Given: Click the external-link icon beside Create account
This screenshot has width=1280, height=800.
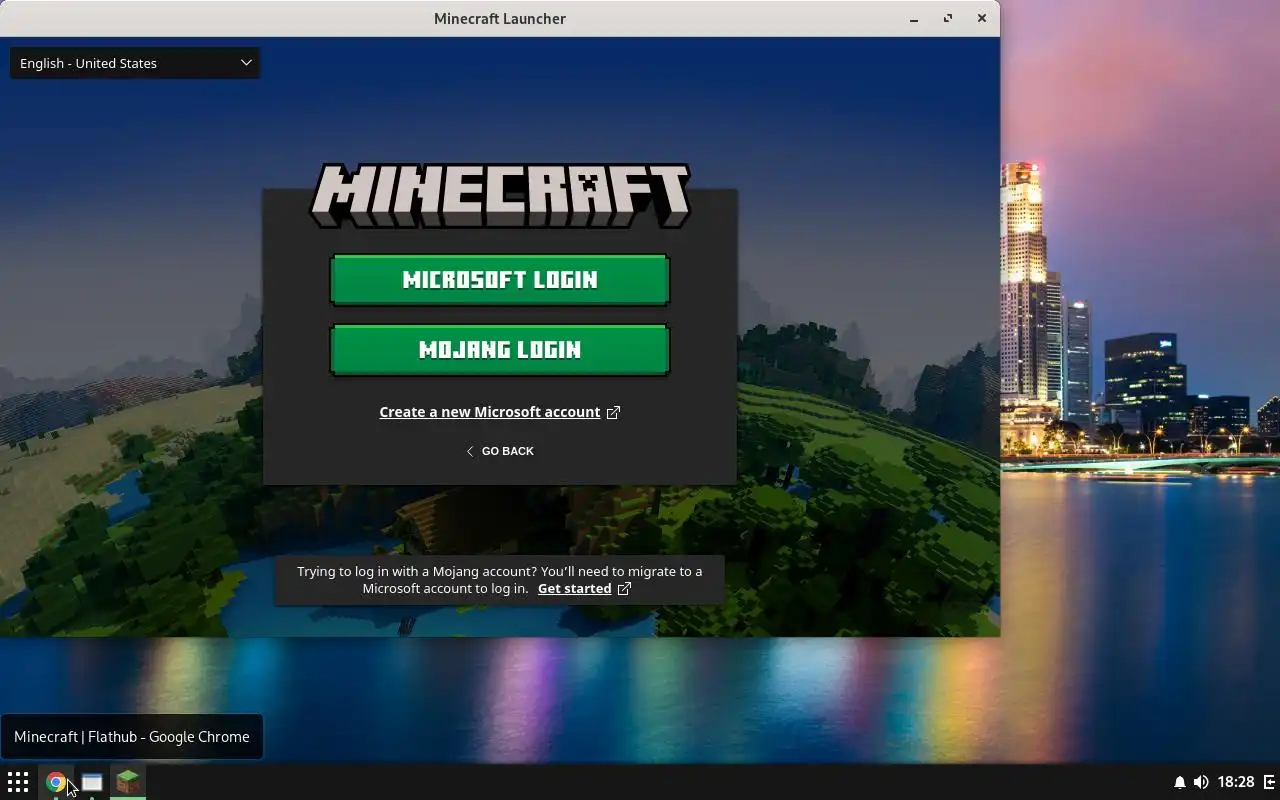Looking at the screenshot, I should [613, 412].
